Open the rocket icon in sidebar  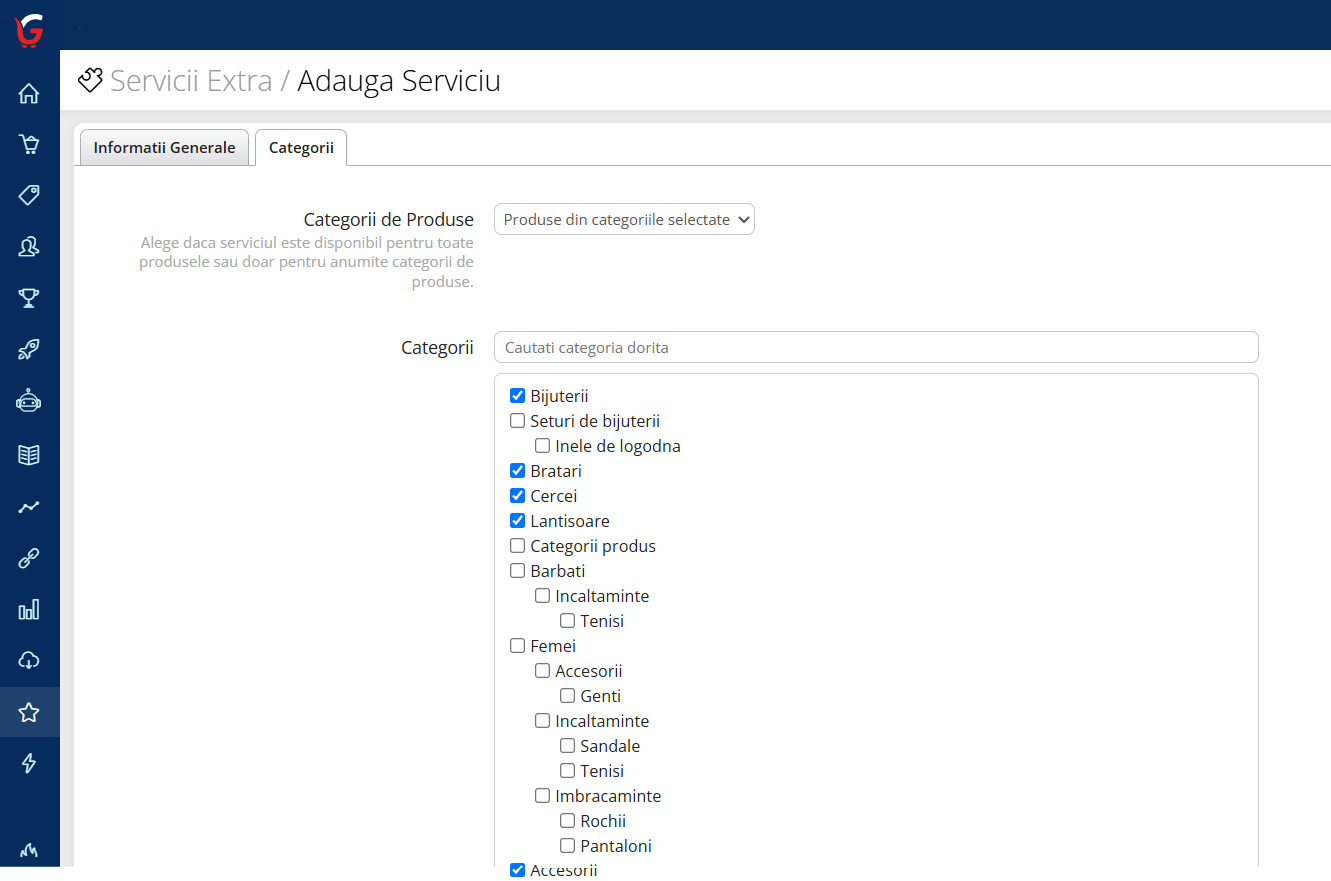pos(29,349)
